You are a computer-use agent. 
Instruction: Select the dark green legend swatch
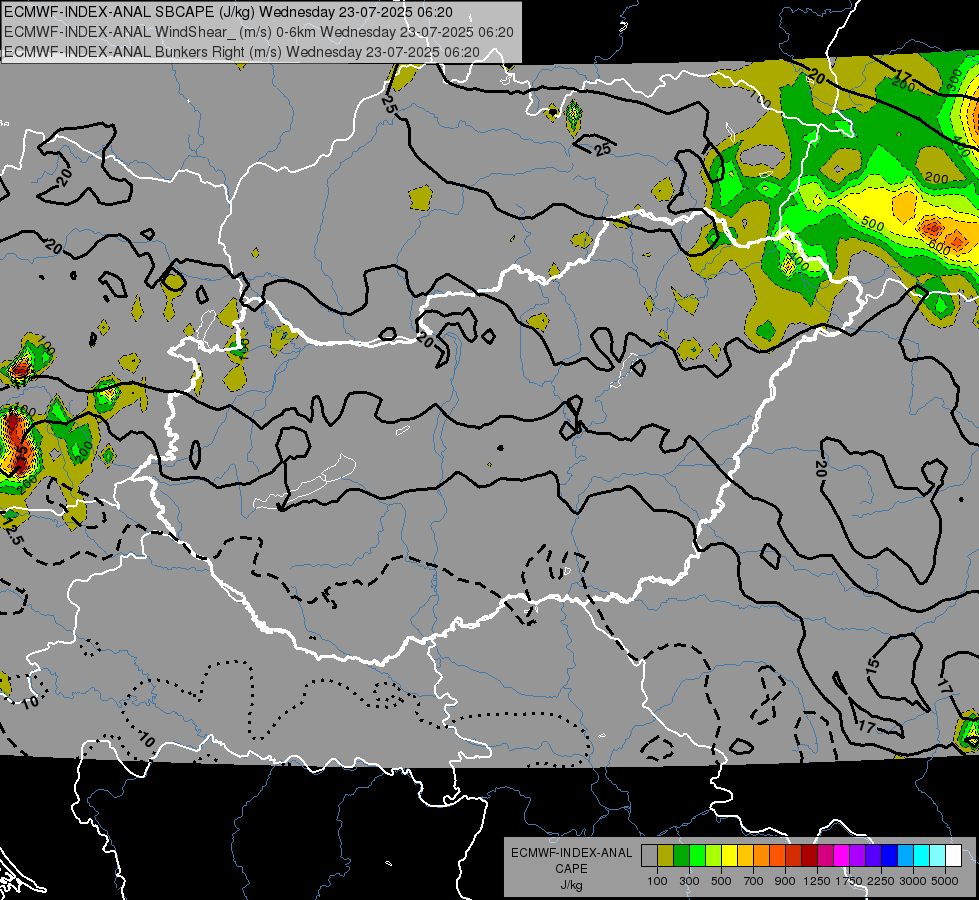pos(681,855)
